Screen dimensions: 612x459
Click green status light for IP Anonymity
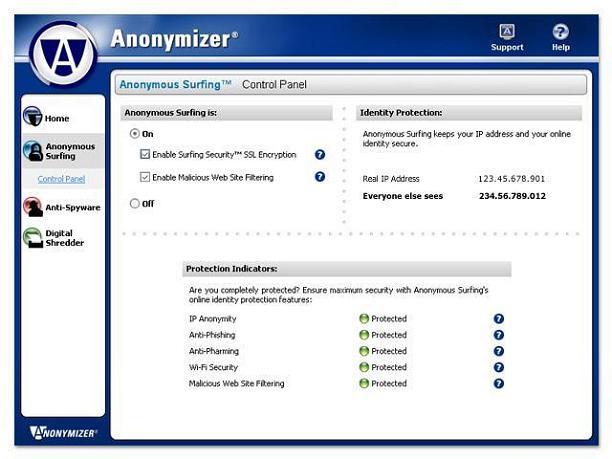[x=364, y=318]
